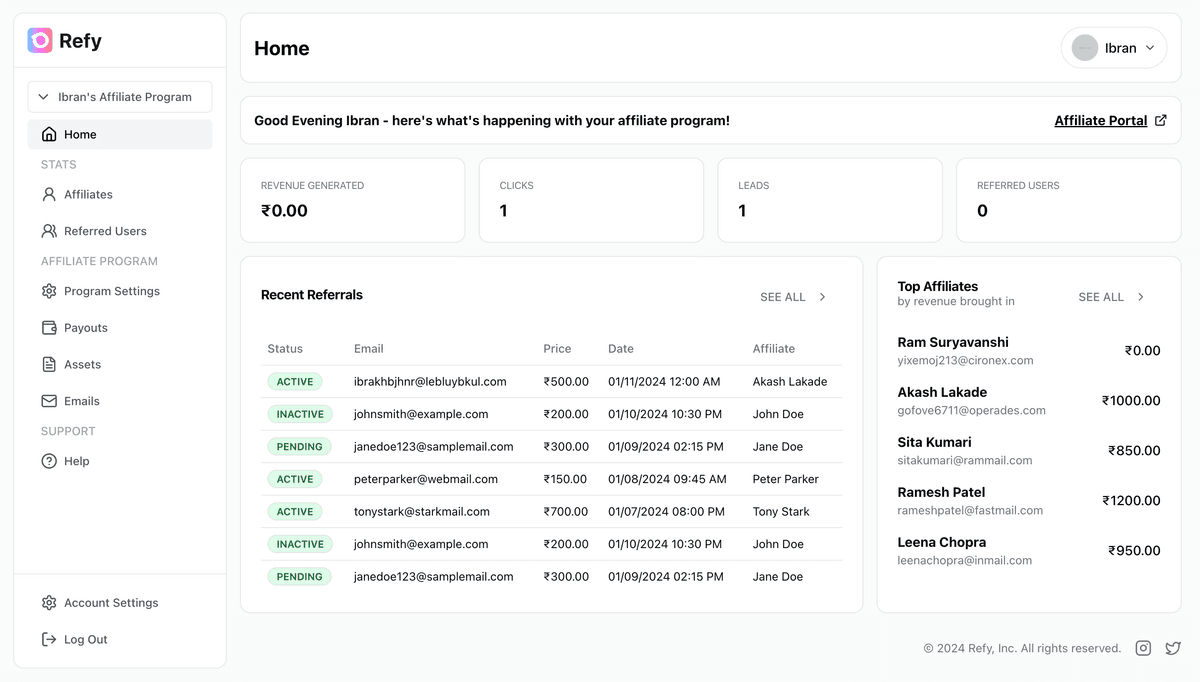
Task: Open the Account Settings icon
Action: [48, 602]
